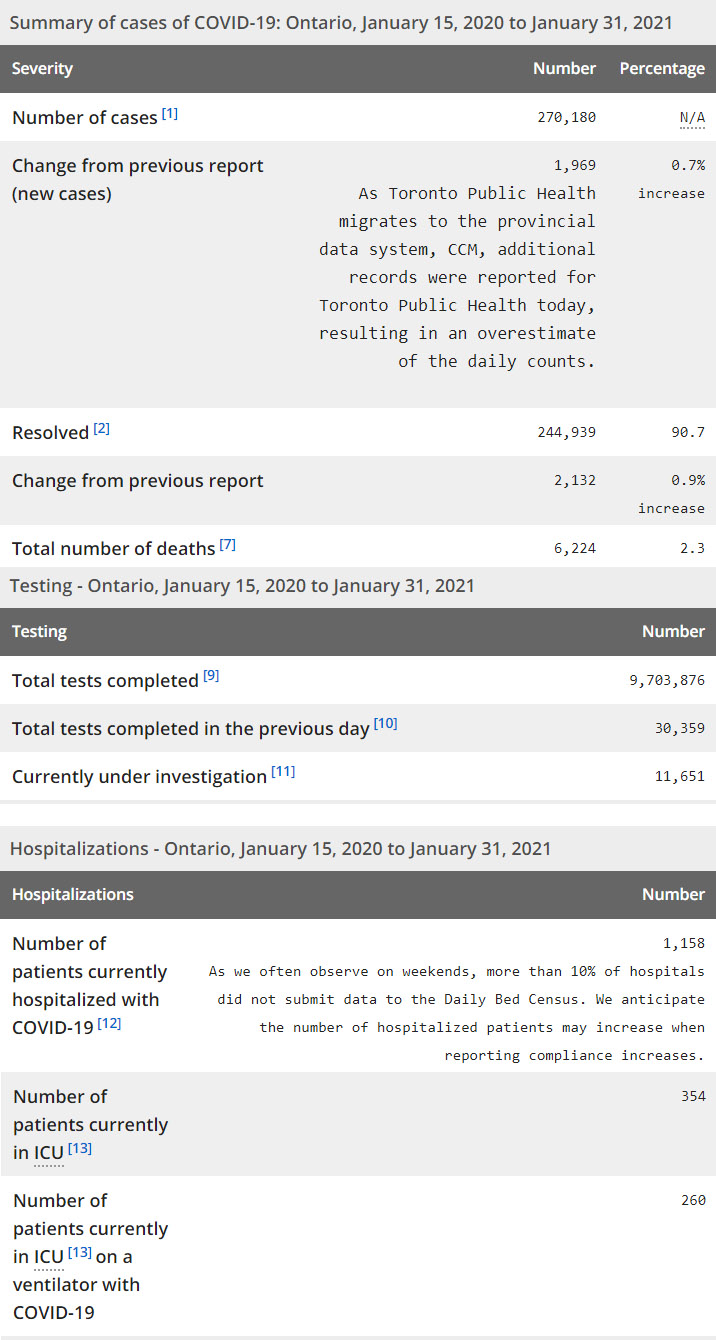Follow footnote 9 beside Total tests completed
Viewport: 716px width, 1340px height.
[211, 676]
